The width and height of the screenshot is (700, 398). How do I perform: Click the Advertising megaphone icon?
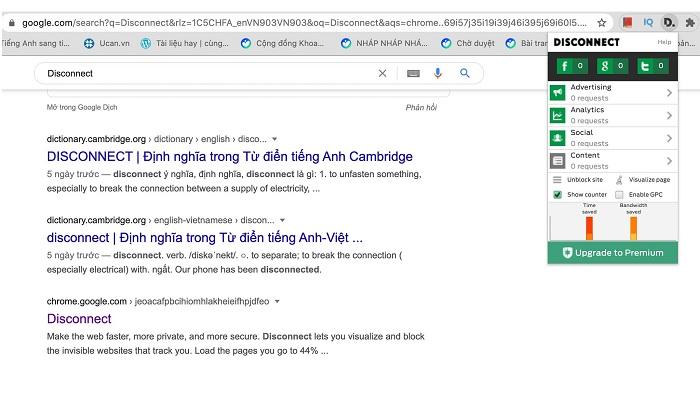(x=557, y=92)
